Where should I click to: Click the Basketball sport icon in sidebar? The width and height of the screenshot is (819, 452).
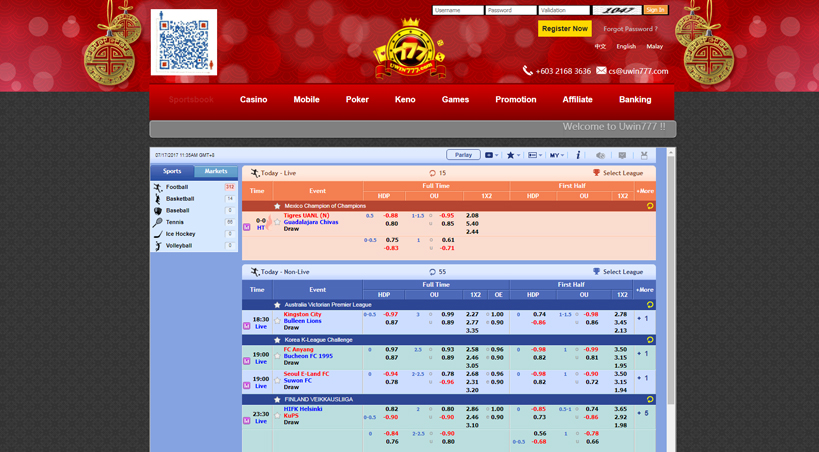coord(158,199)
